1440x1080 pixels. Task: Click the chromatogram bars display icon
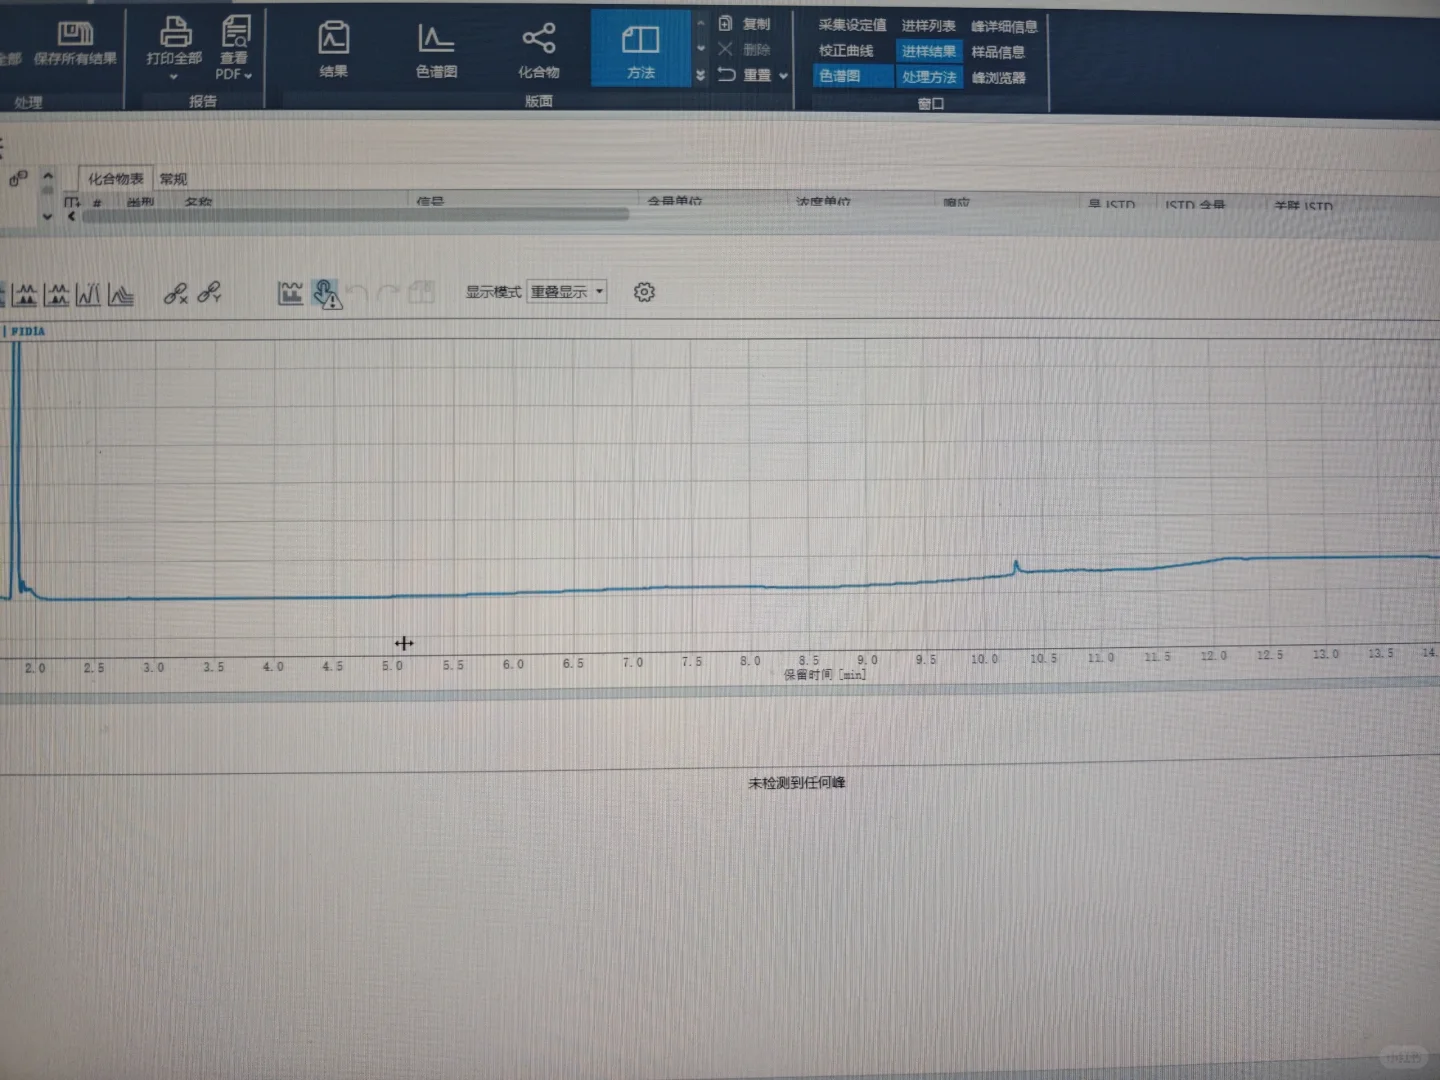[290, 292]
